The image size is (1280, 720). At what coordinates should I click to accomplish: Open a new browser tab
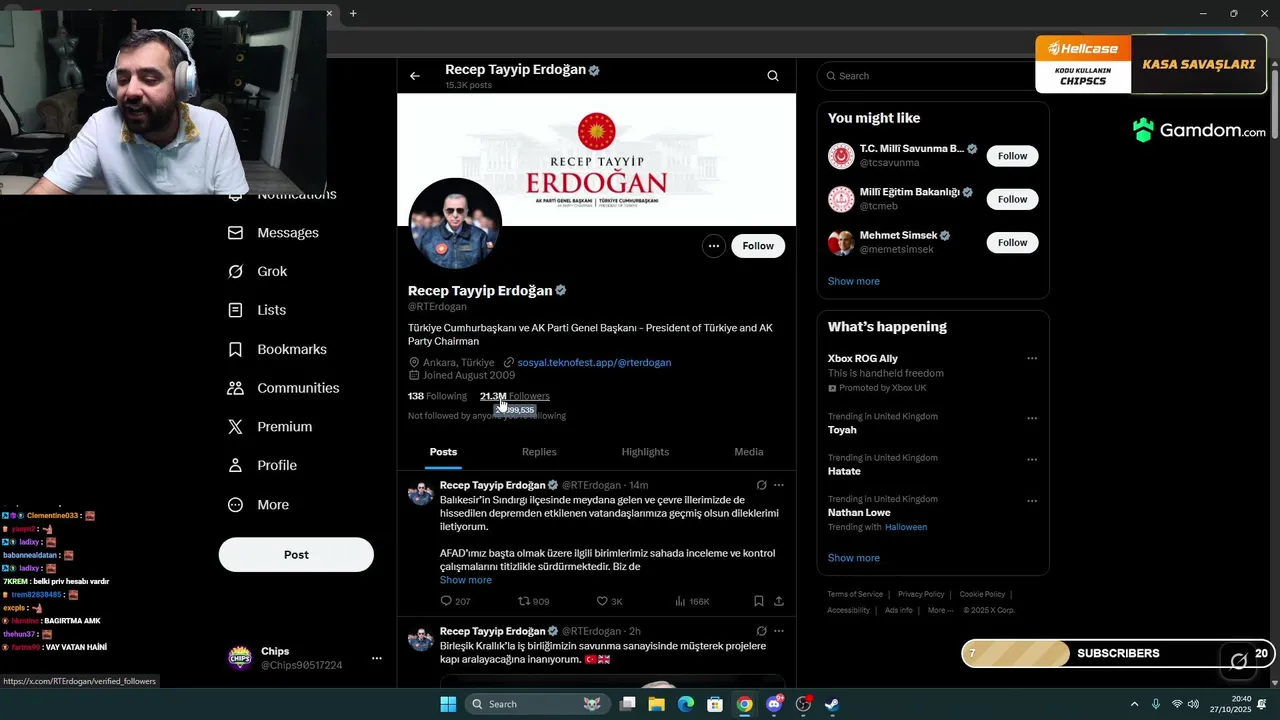(353, 13)
